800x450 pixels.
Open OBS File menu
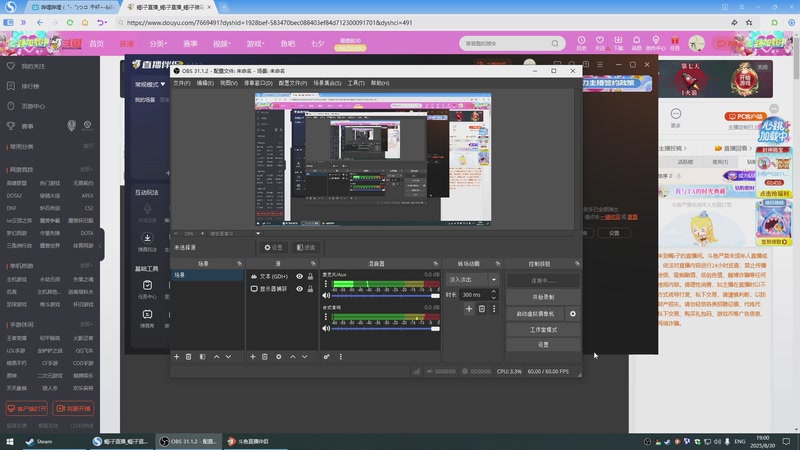click(x=182, y=83)
